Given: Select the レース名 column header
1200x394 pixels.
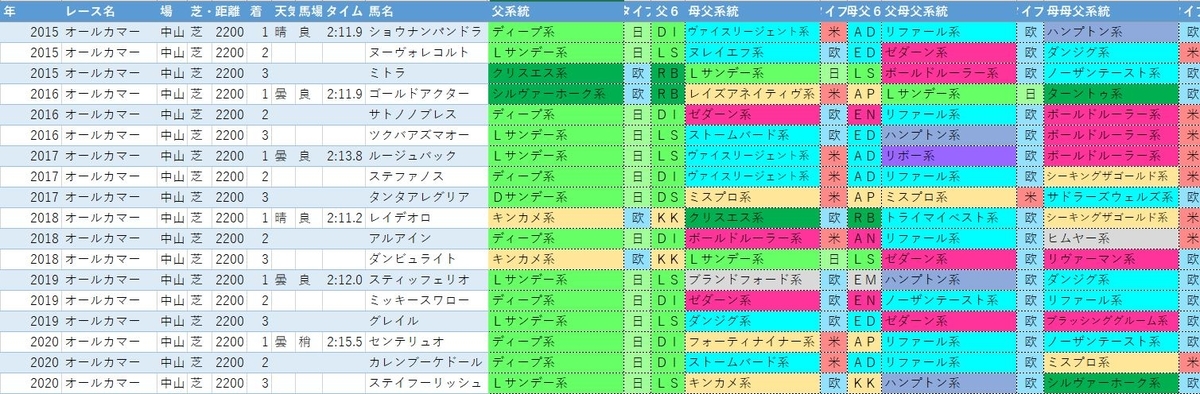Looking at the screenshot, I should tap(109, 10).
